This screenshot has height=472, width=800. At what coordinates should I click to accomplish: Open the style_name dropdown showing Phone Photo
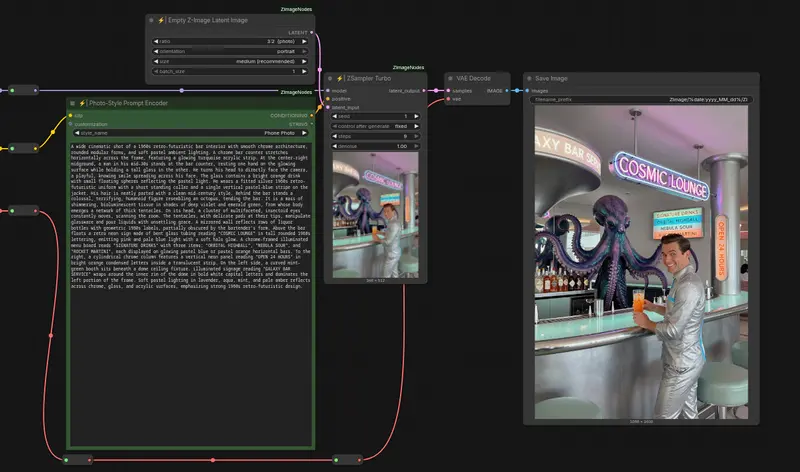tap(190, 132)
